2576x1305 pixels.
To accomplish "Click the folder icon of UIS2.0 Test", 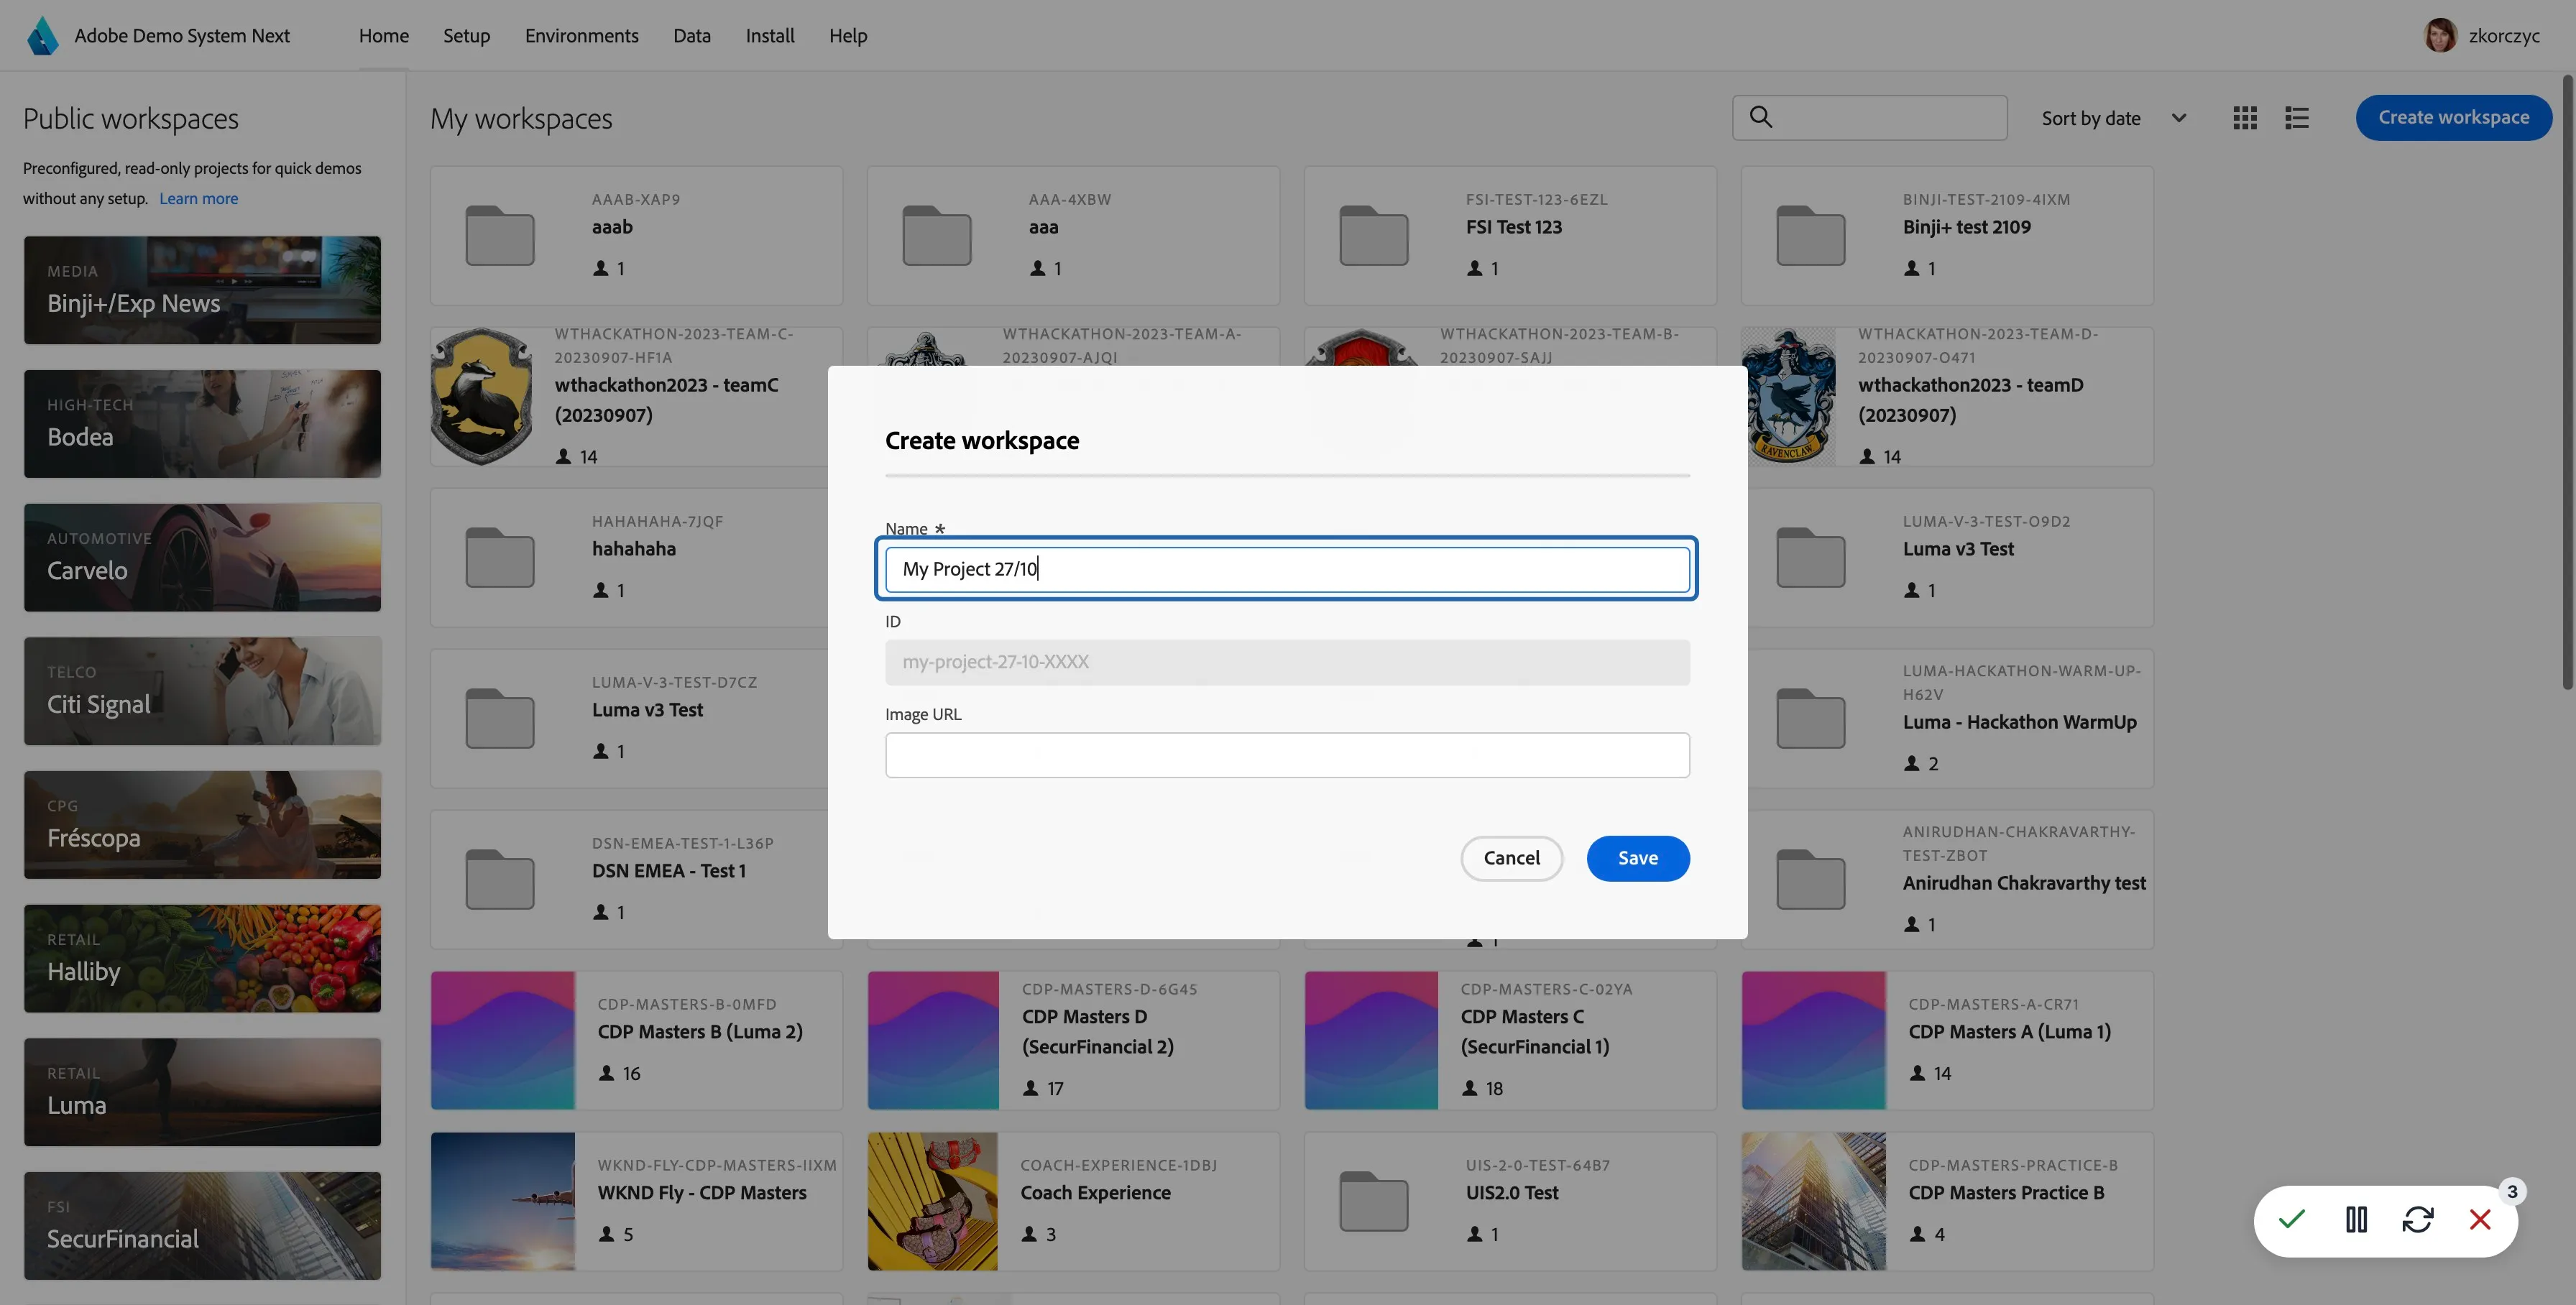I will (1374, 1202).
